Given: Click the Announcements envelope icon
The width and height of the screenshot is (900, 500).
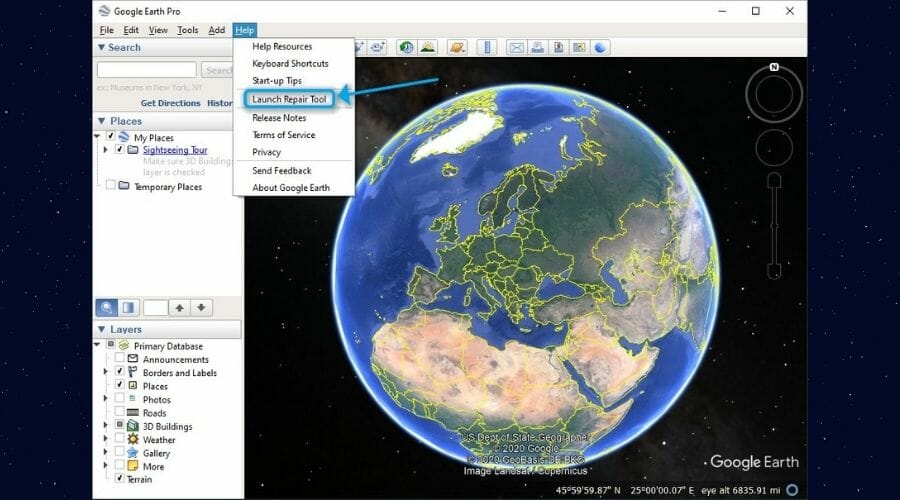Looking at the screenshot, I should click(x=133, y=359).
